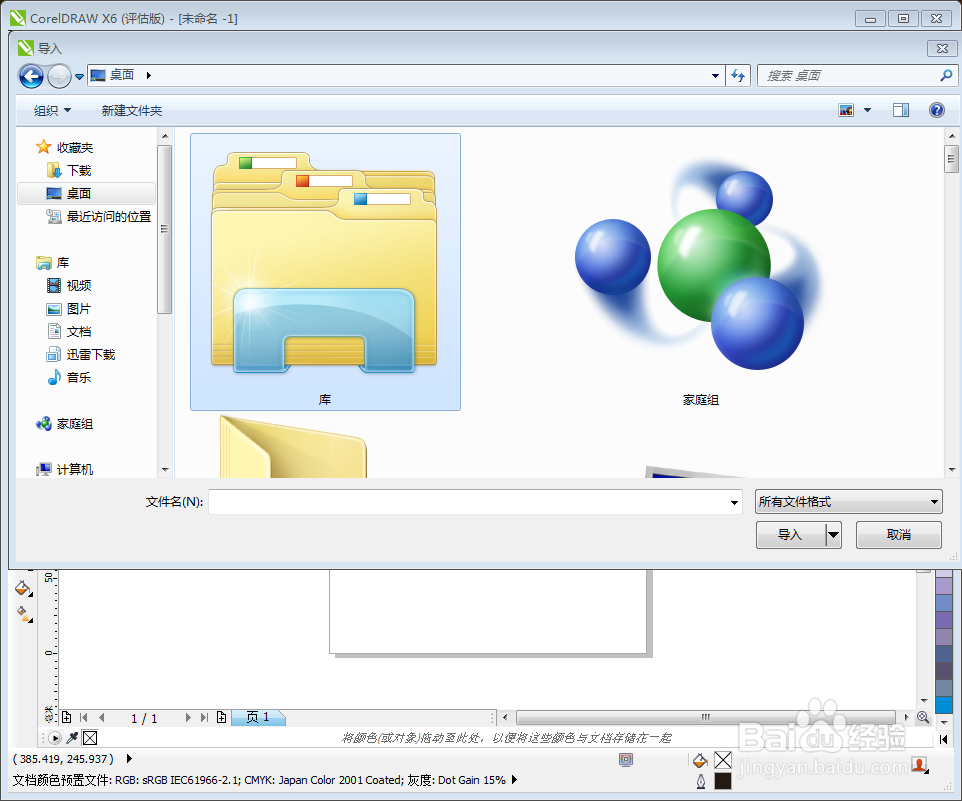Viewport: 962px width, 801px height.
Task: Click the add-page icon near page navigation
Action: click(x=67, y=717)
